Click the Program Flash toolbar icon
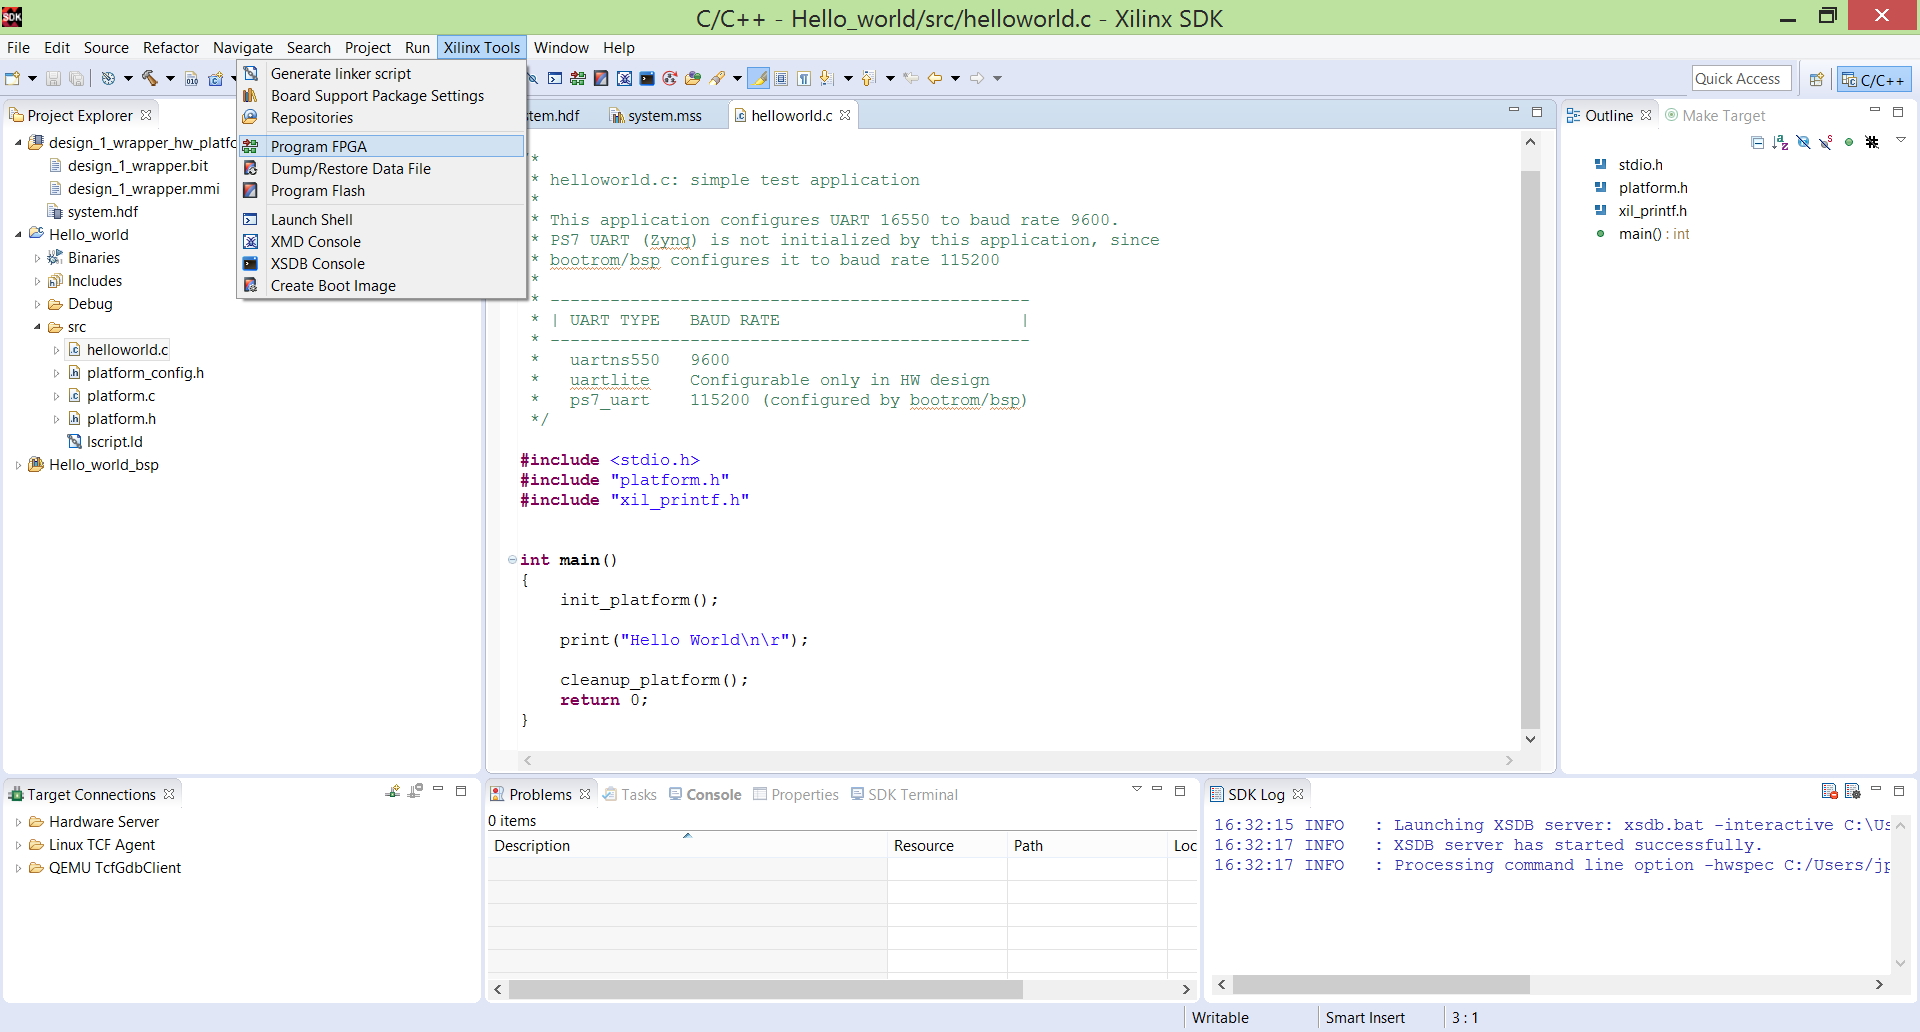This screenshot has height=1032, width=1920. [601, 78]
